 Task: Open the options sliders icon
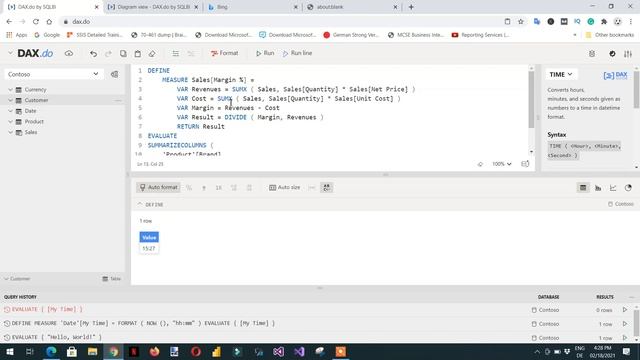tap(628, 54)
